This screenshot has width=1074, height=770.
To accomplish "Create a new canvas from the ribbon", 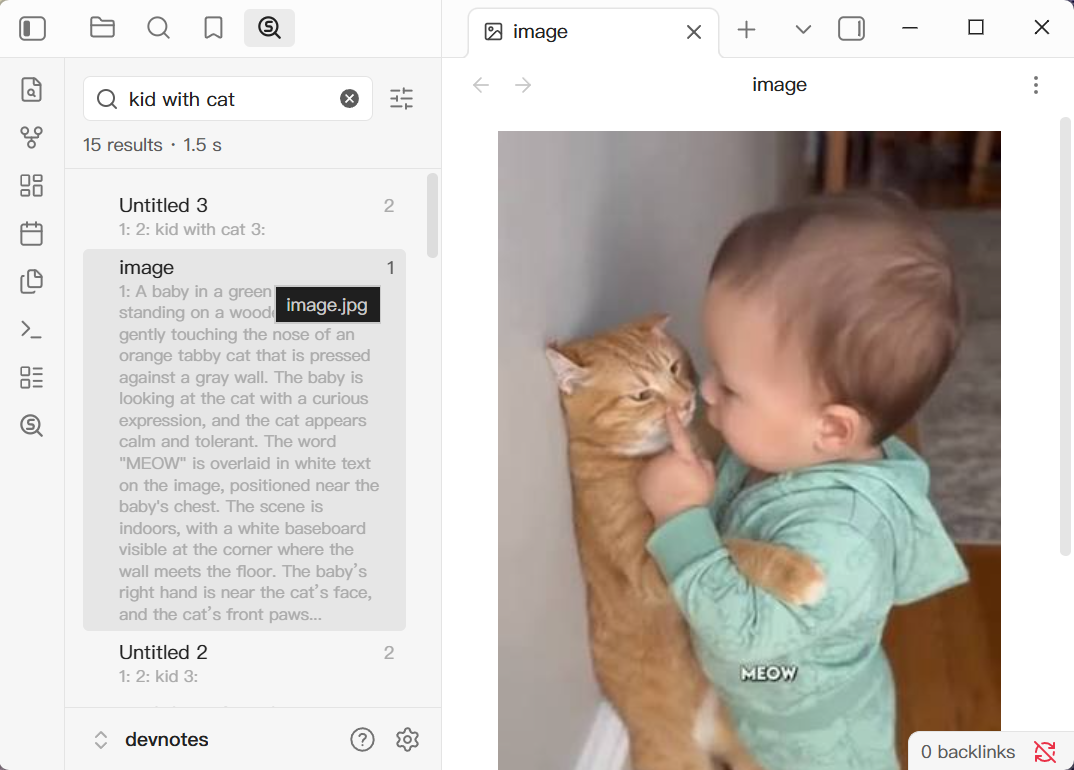I will [32, 186].
